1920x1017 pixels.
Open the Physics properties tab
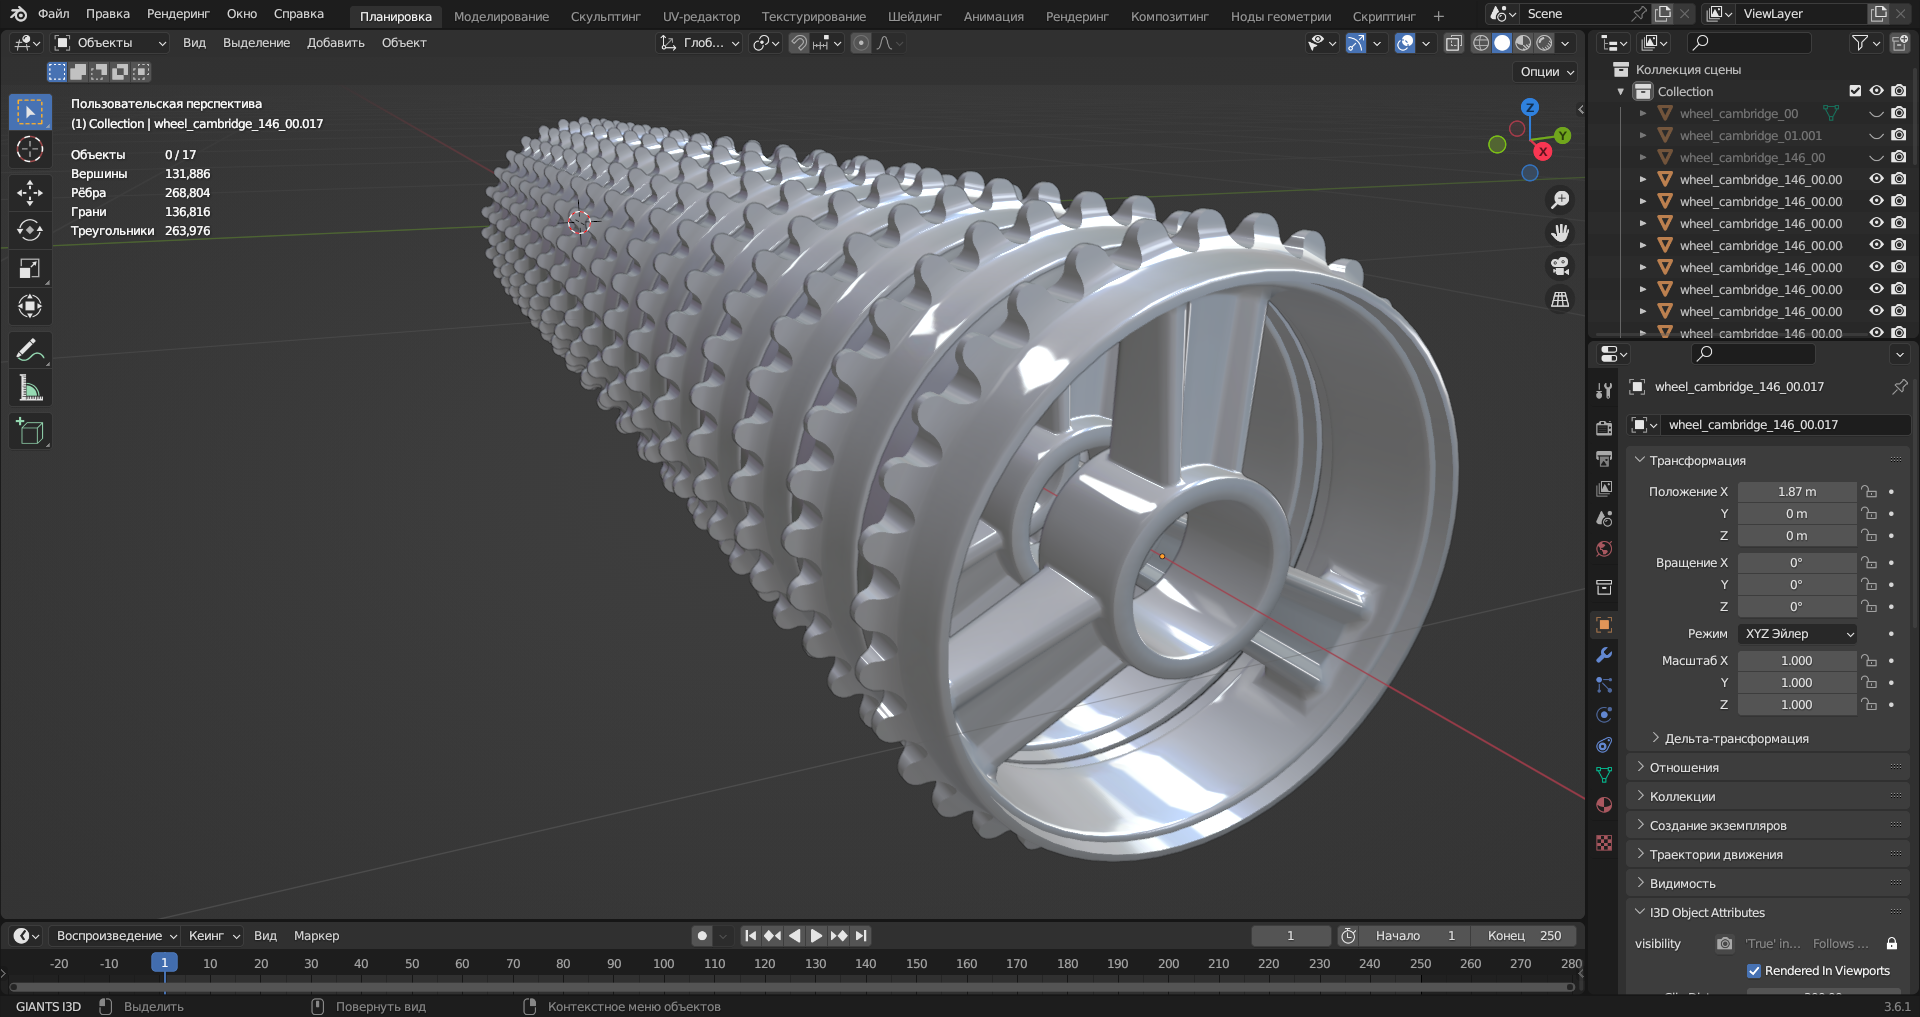[1604, 715]
